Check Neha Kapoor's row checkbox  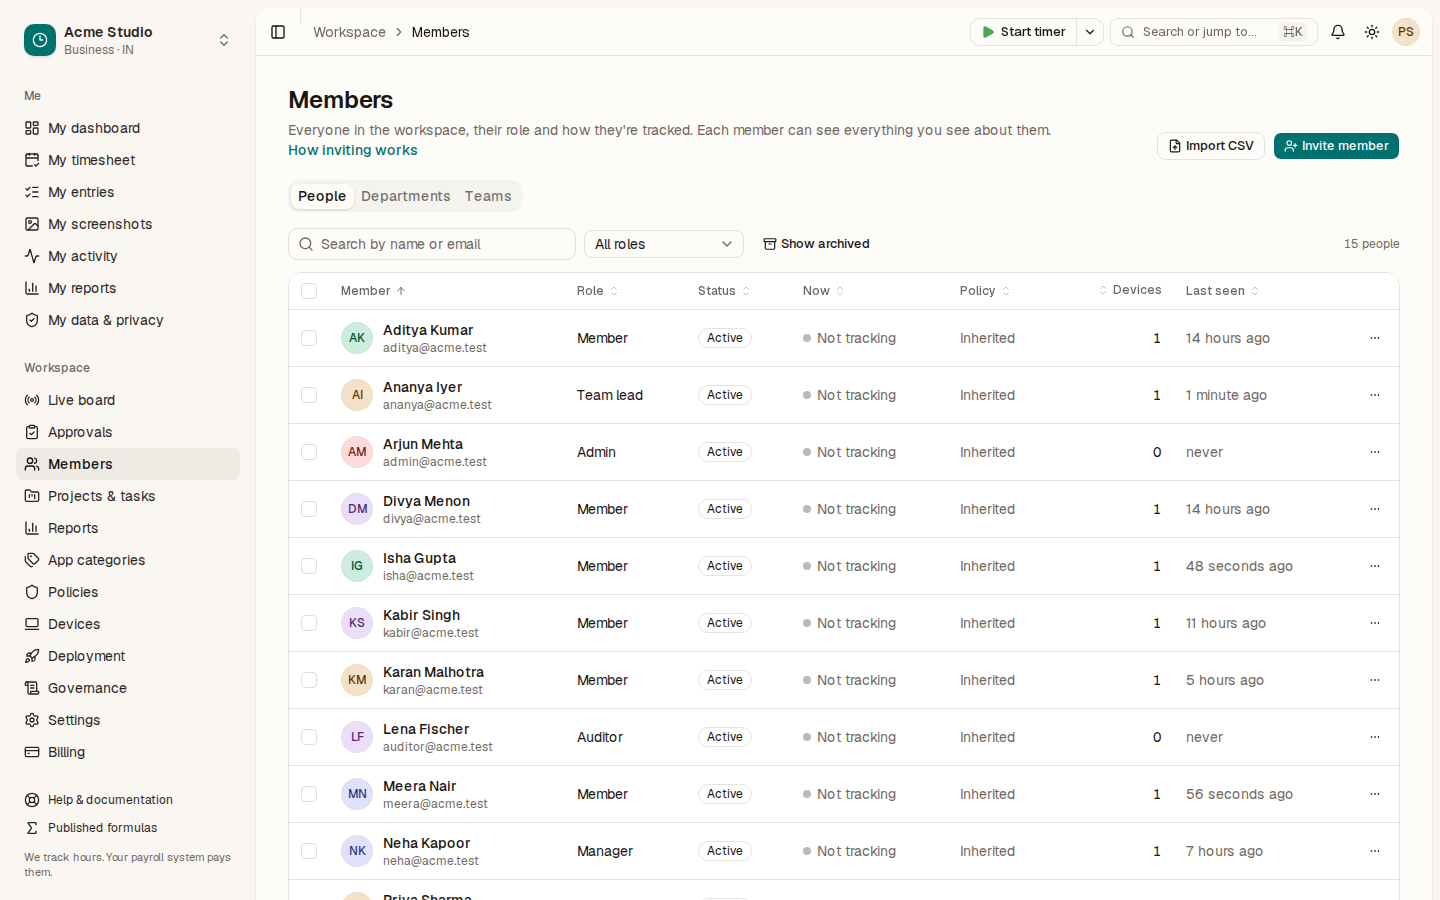click(309, 851)
